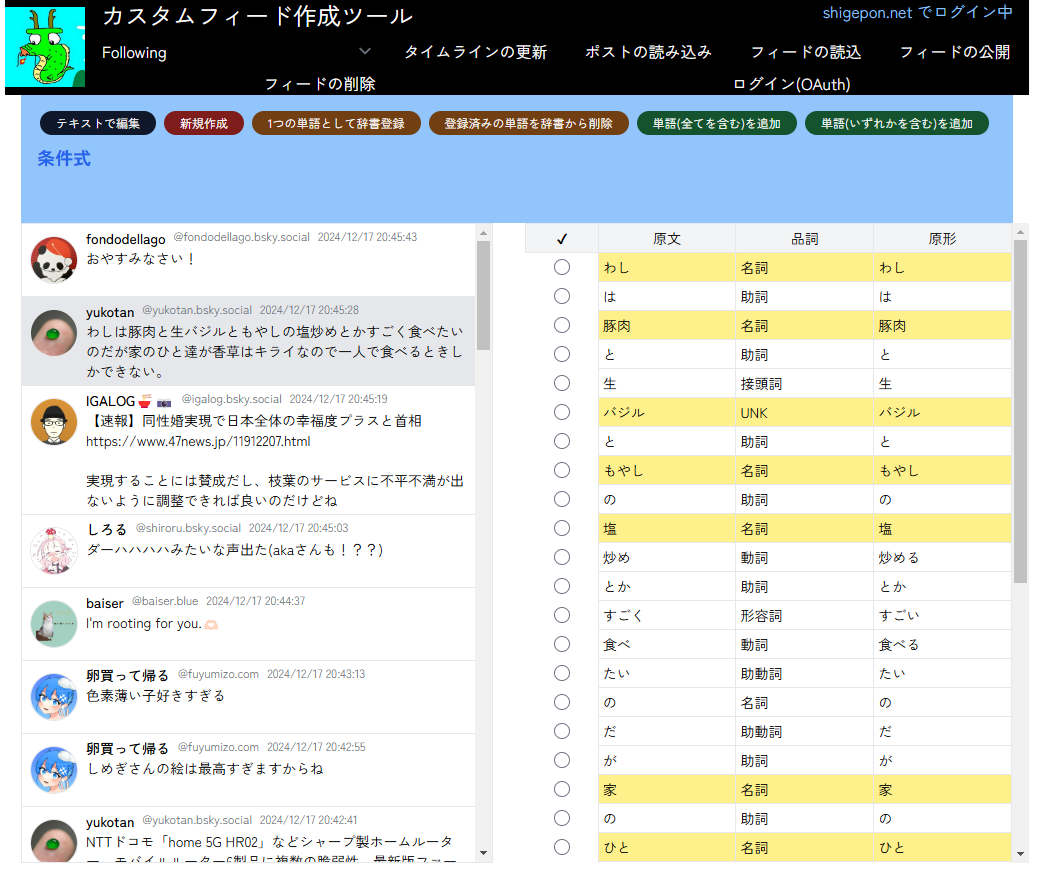Click scroll-down arrow of word table
The width and height of the screenshot is (1040, 875).
click(x=1021, y=854)
